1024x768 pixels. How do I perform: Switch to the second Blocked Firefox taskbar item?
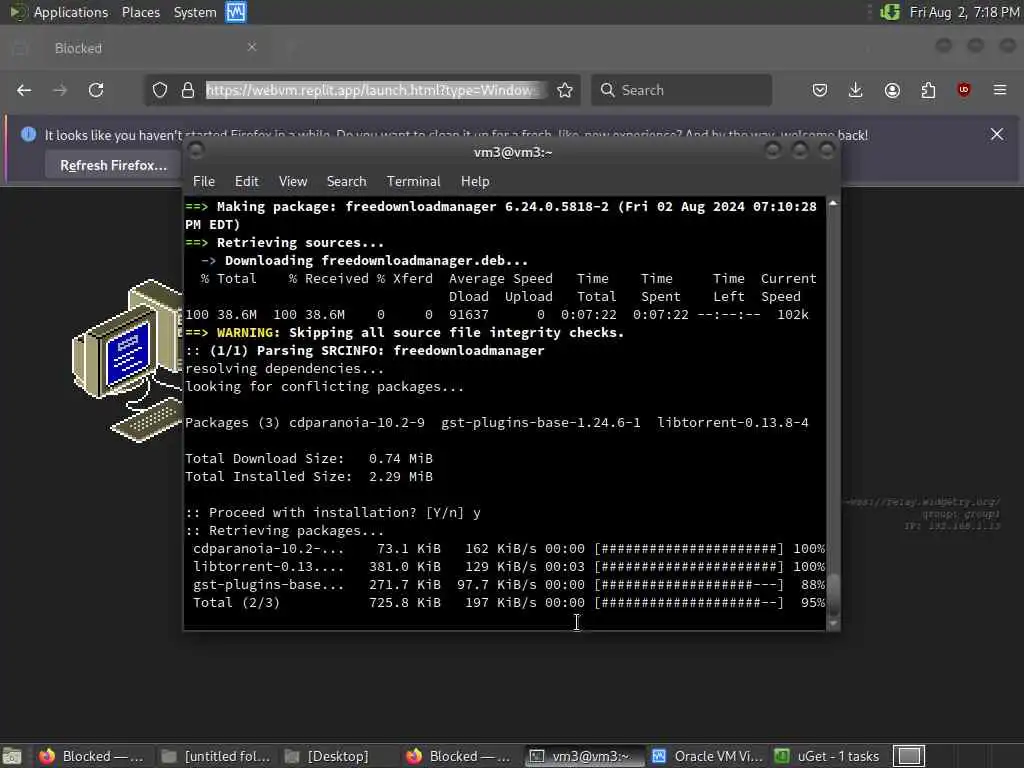click(458, 756)
